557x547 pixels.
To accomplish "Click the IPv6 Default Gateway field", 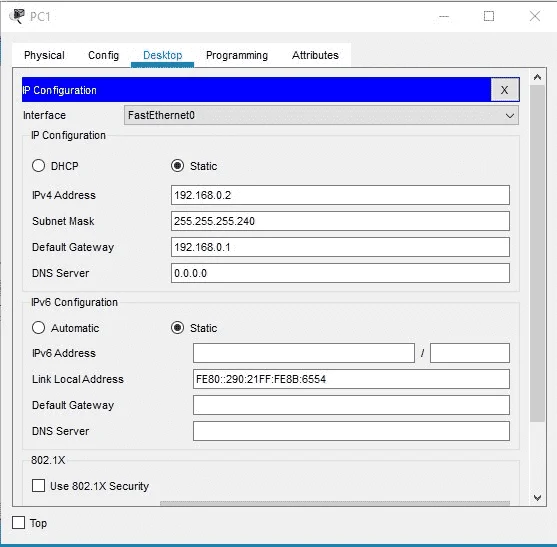I will click(351, 405).
